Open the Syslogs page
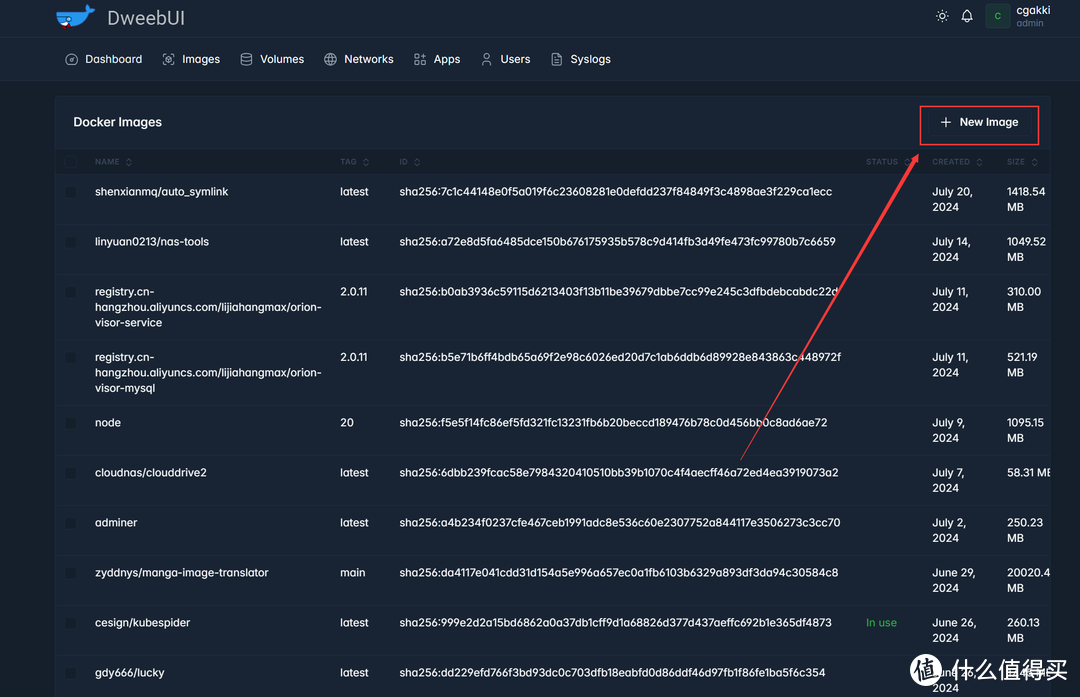 pos(581,59)
